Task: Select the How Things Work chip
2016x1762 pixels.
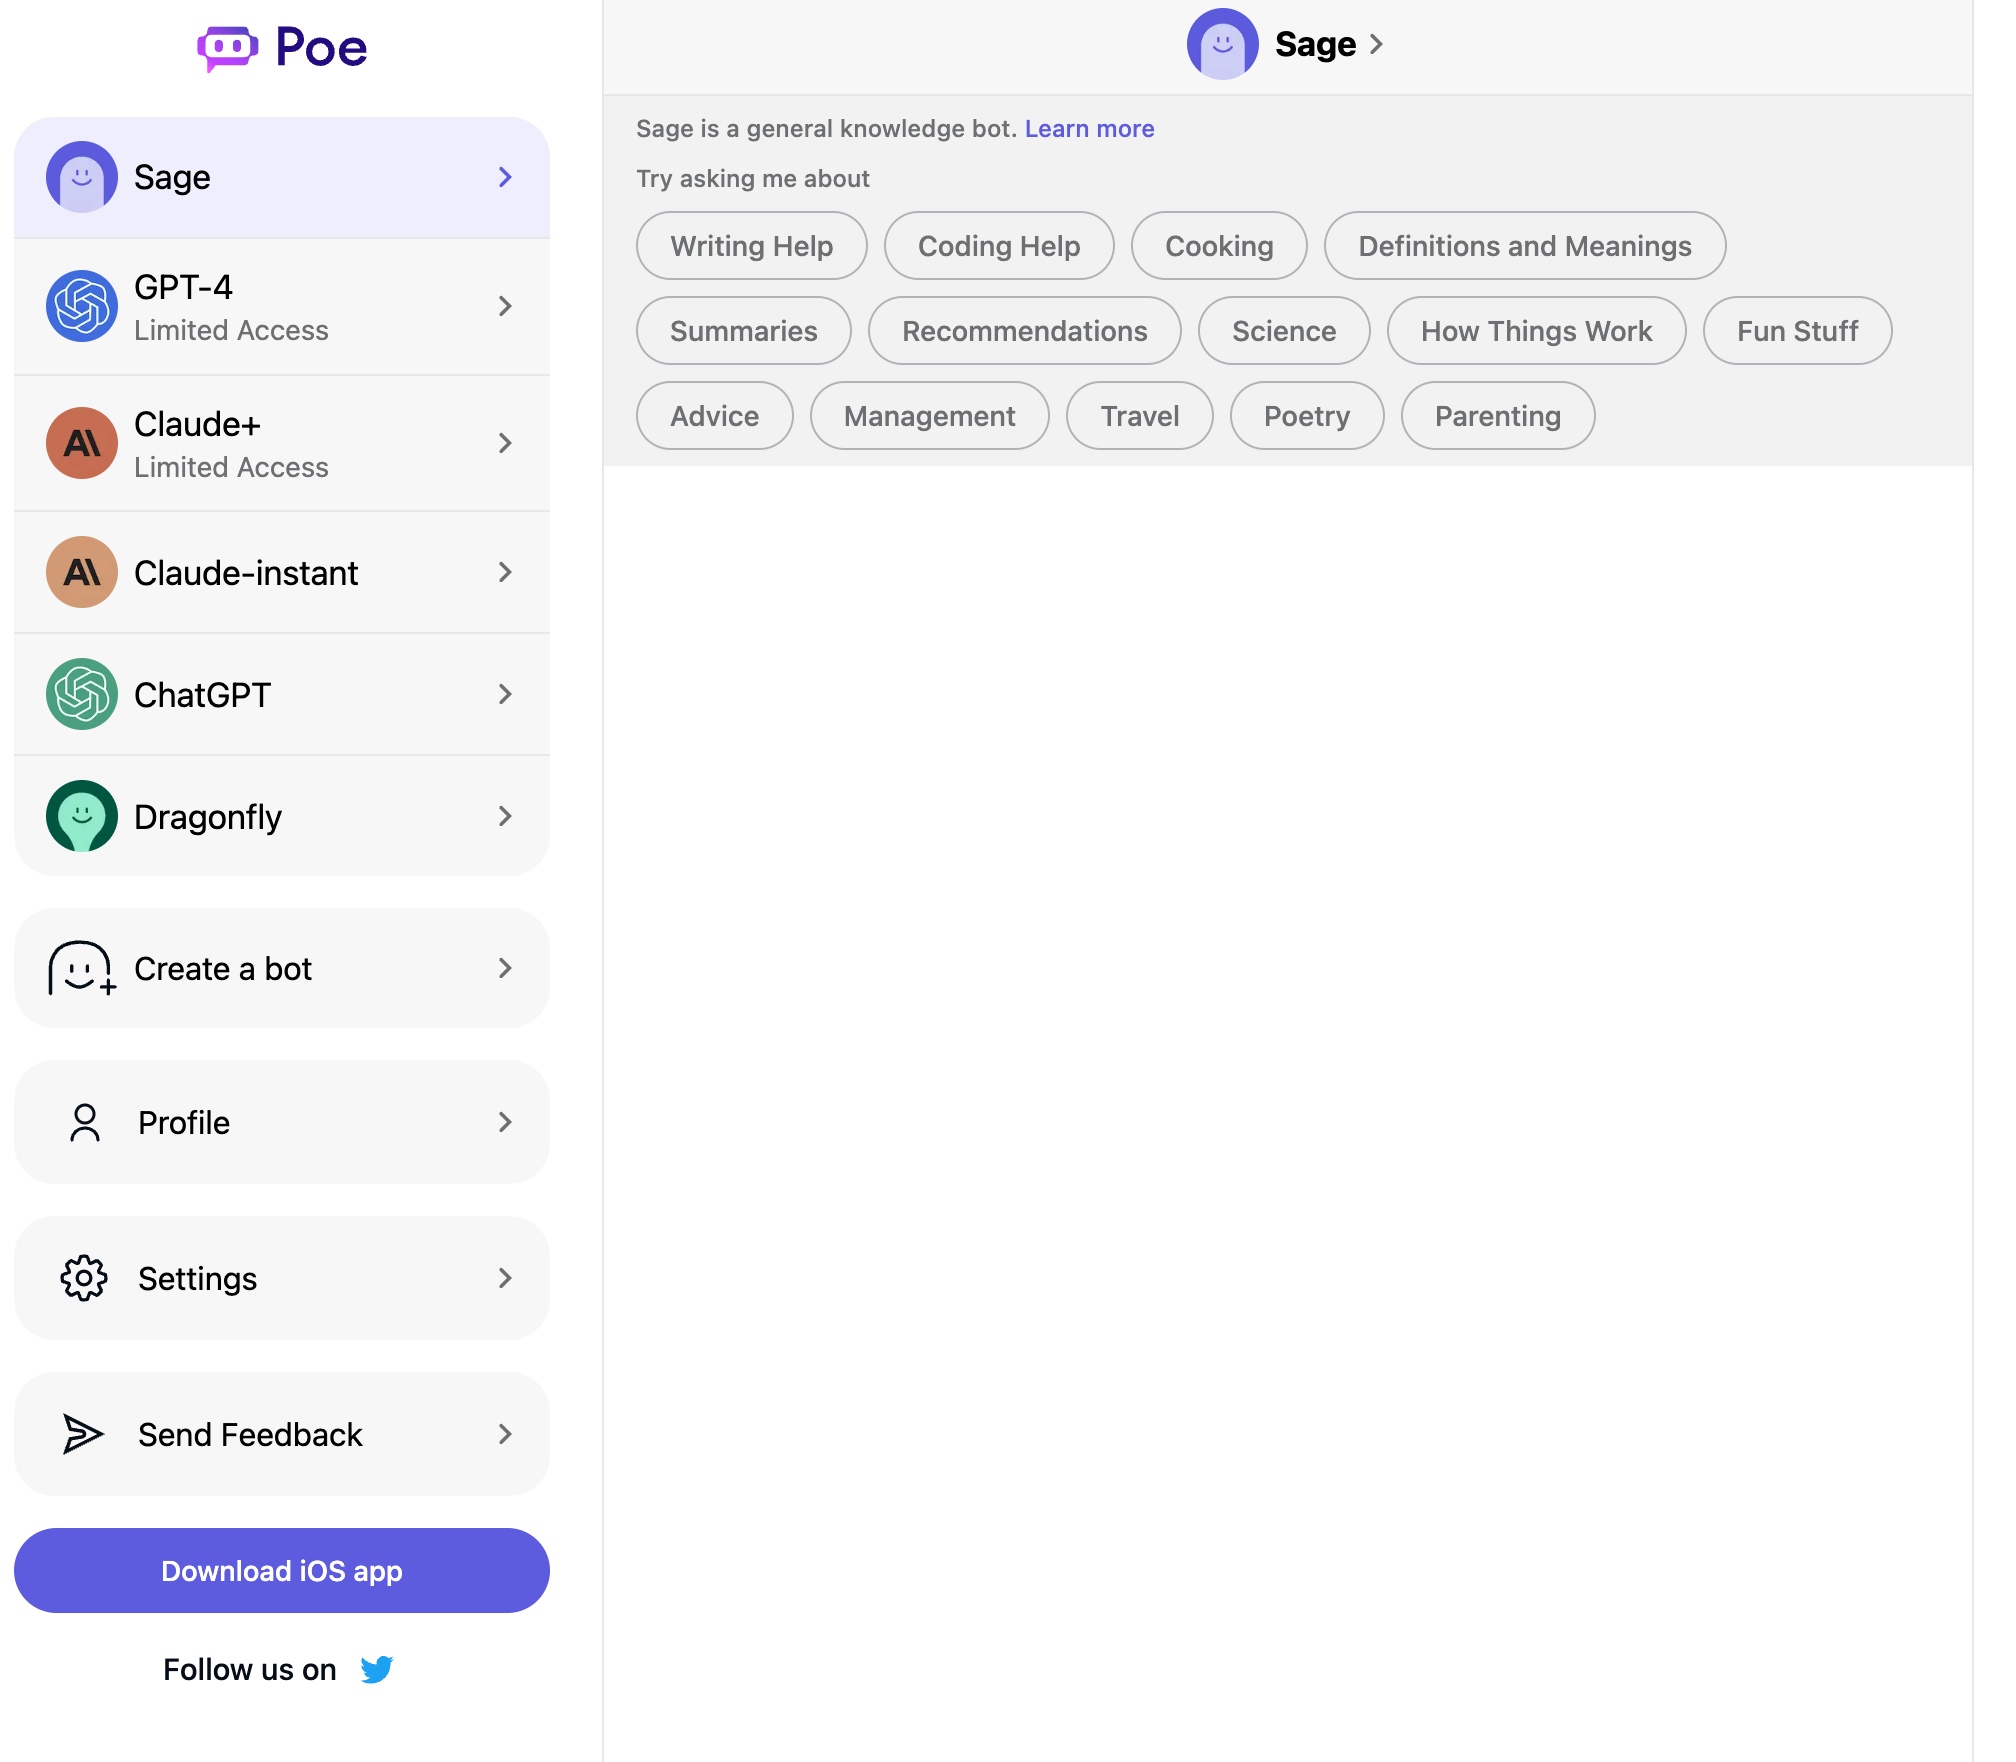Action: (1537, 331)
